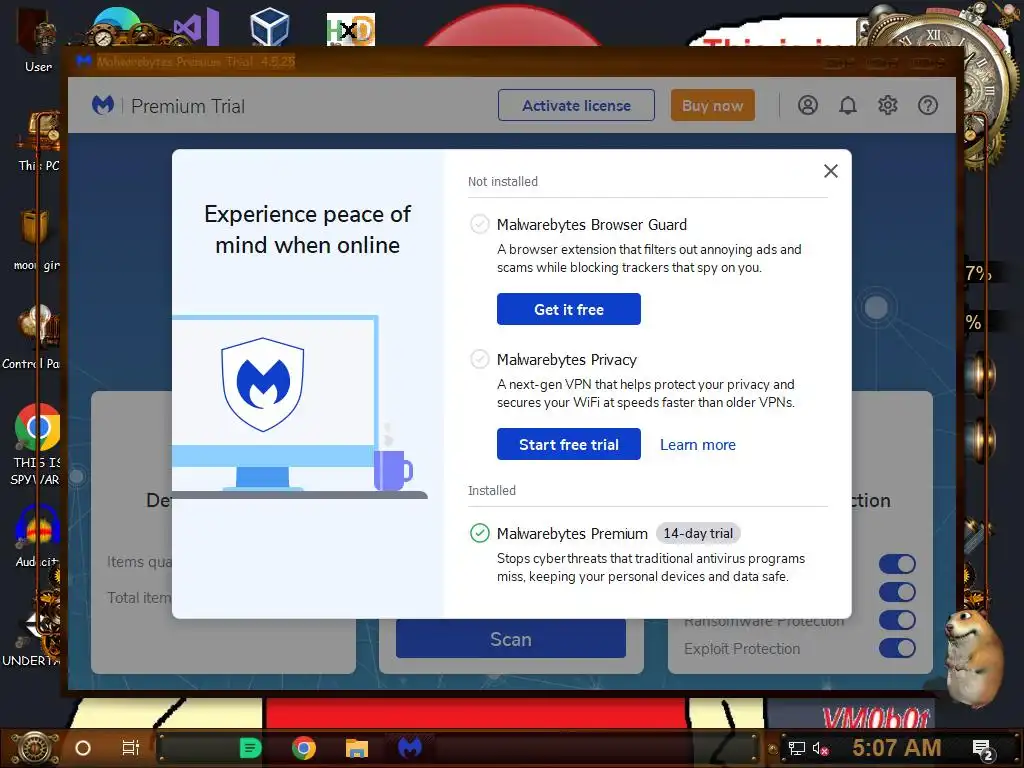Click Browser Guard status check circle
This screenshot has width=1024, height=768.
479,224
